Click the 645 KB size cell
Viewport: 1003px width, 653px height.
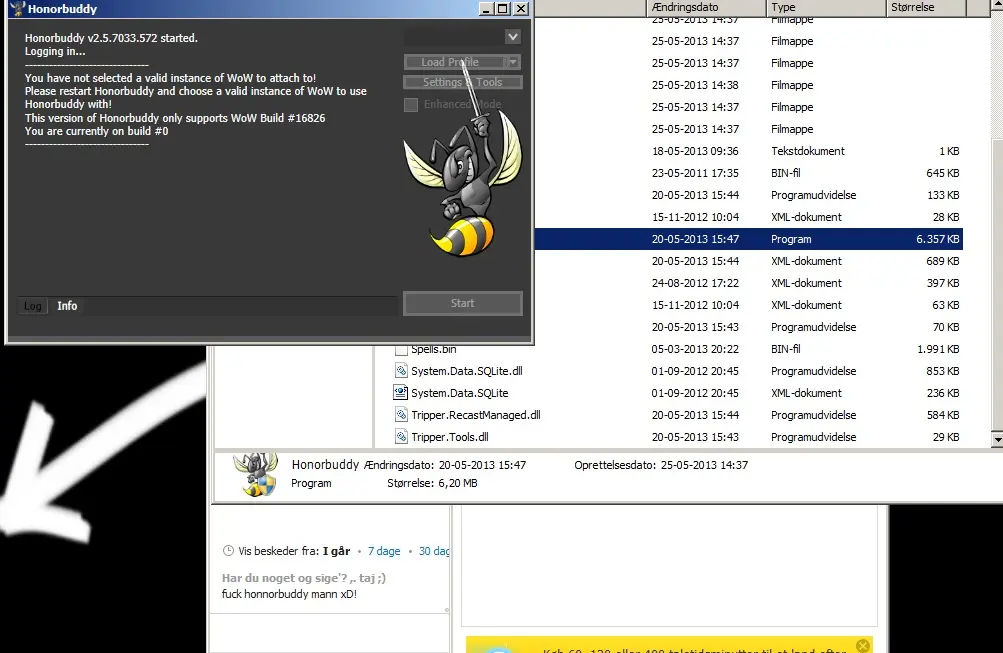[942, 173]
